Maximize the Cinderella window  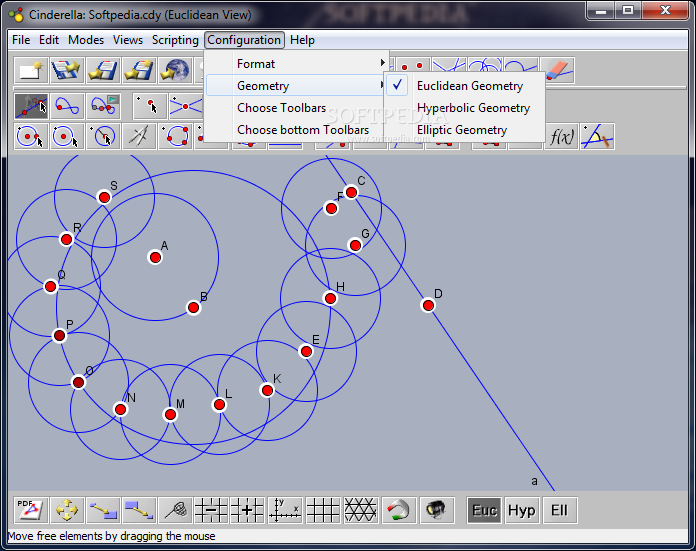click(x=628, y=11)
